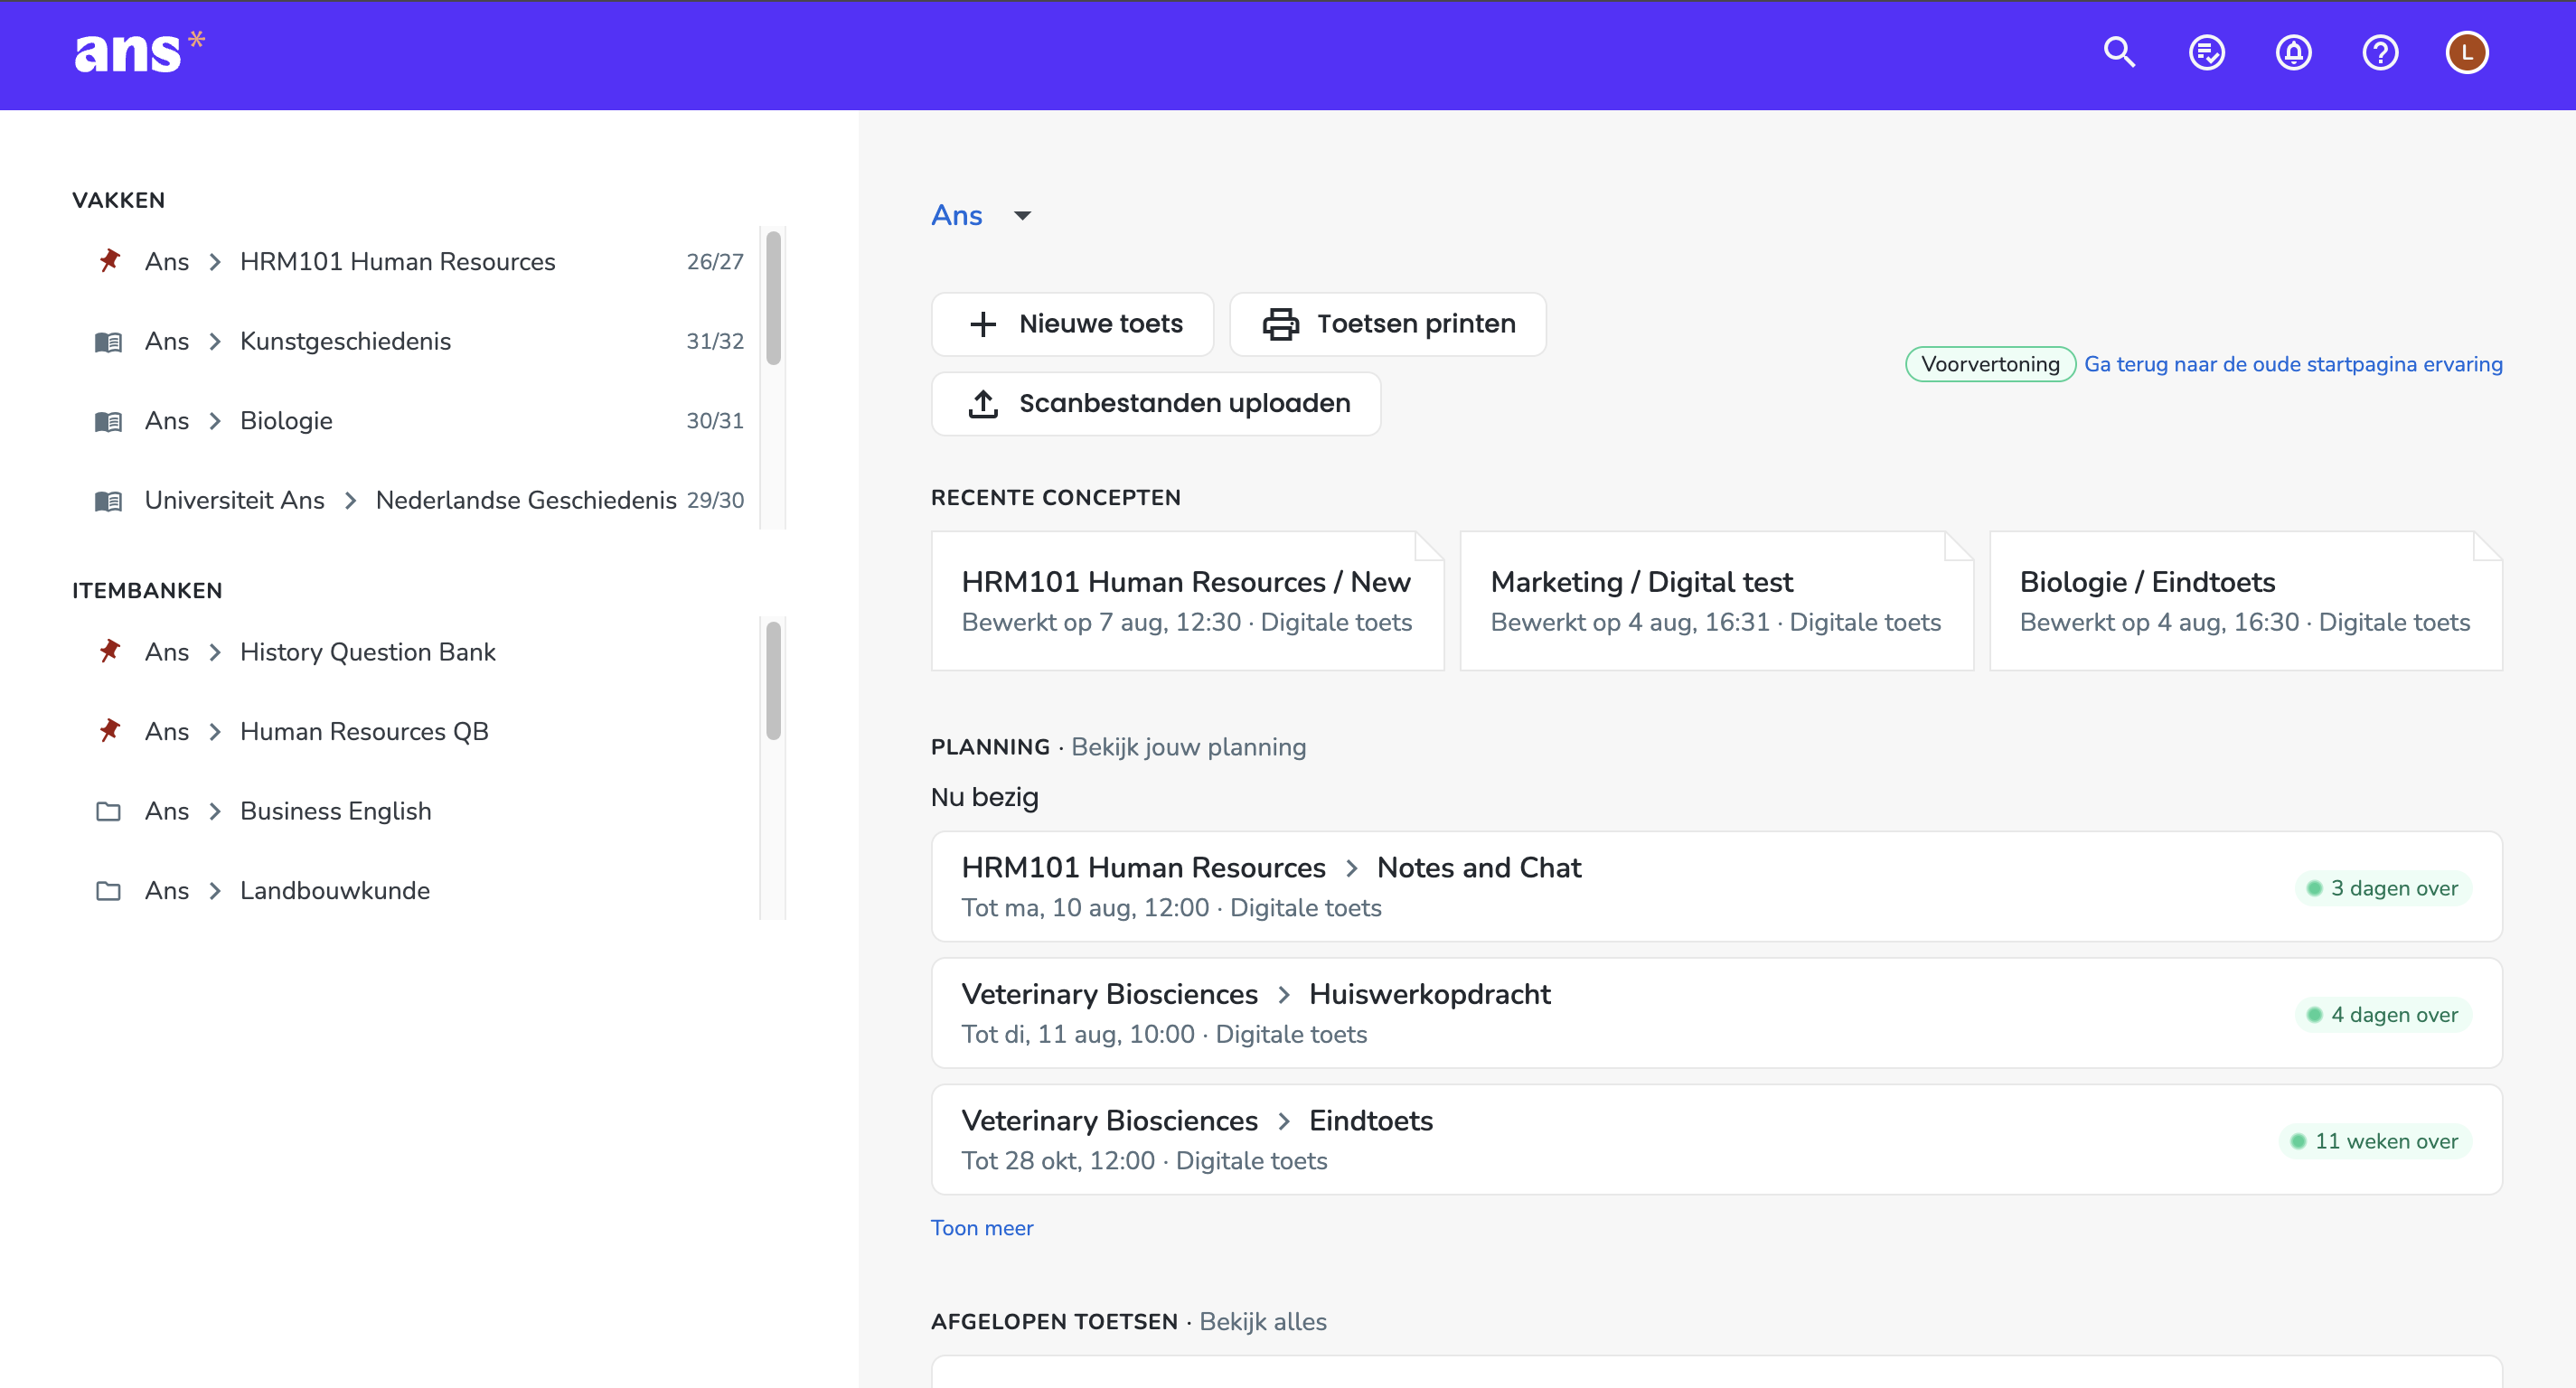Open notifications bell icon
Image resolution: width=2576 pixels, height=1388 pixels.
pos(2293,52)
